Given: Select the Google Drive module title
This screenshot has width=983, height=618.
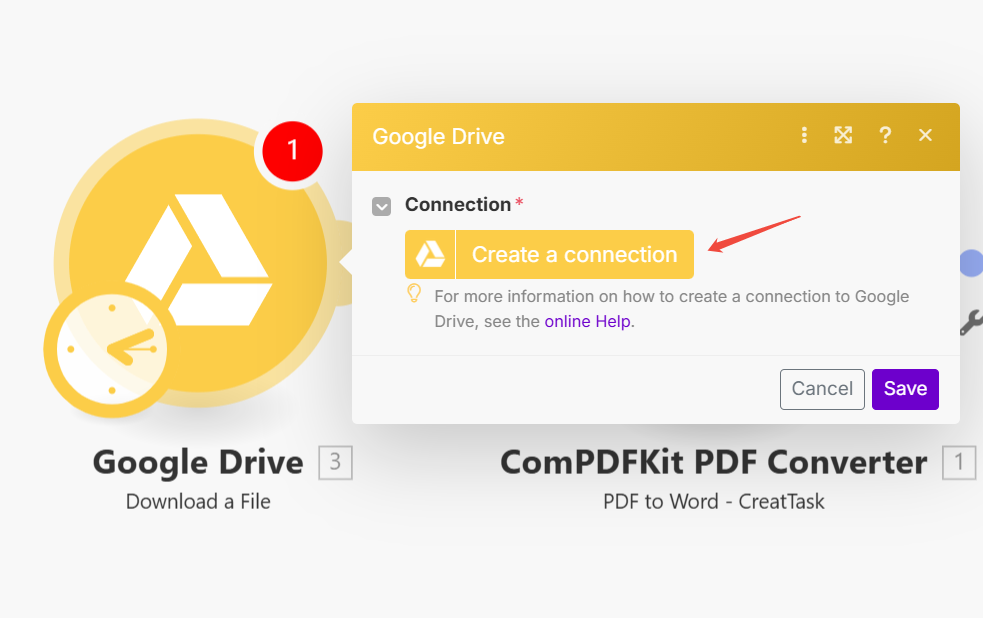Looking at the screenshot, I should pyautogui.click(x=198, y=463).
